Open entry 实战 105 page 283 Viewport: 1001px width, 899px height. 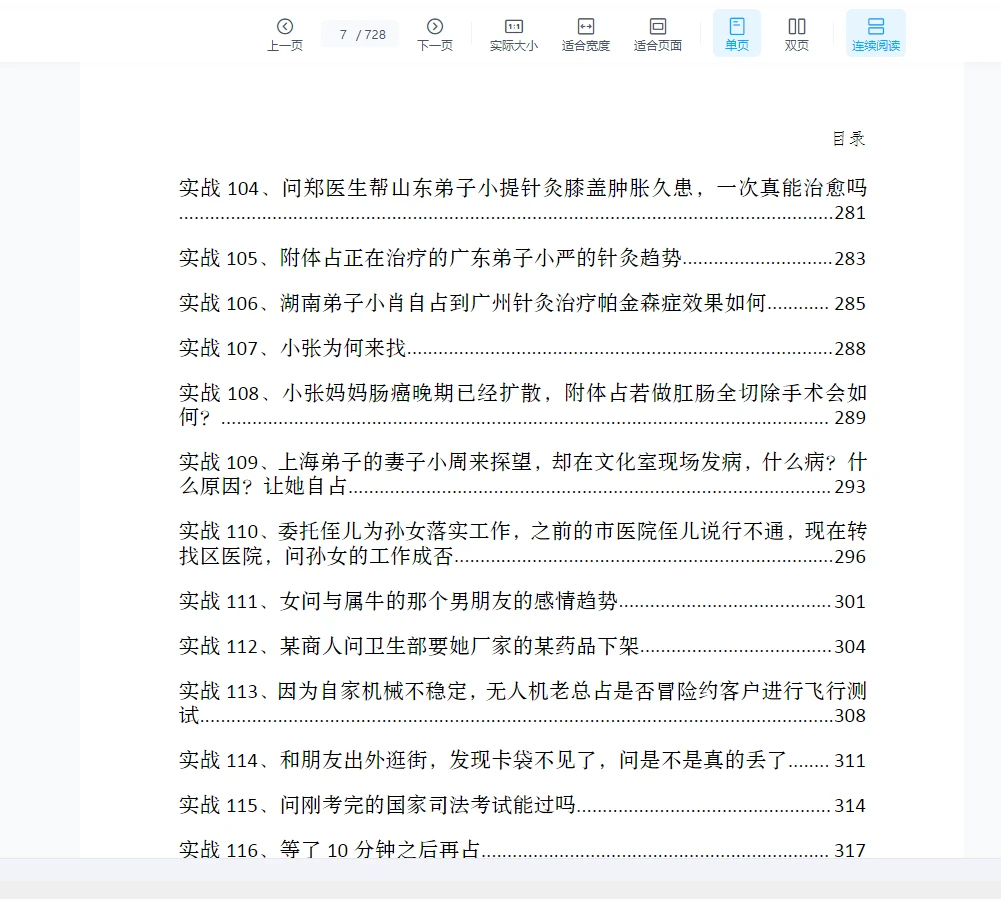[522, 258]
